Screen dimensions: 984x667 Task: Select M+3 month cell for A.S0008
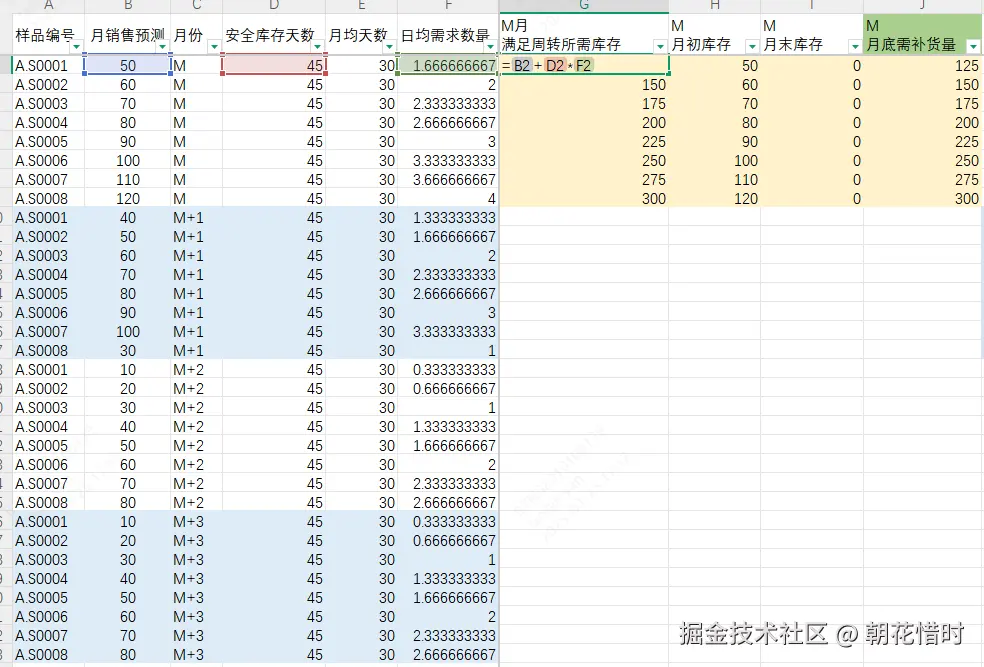(196, 655)
